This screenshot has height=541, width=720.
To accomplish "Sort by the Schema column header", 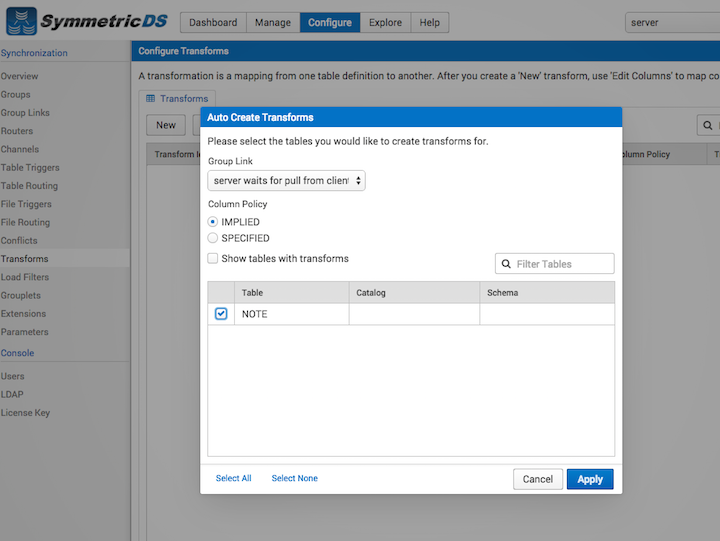I will (547, 293).
